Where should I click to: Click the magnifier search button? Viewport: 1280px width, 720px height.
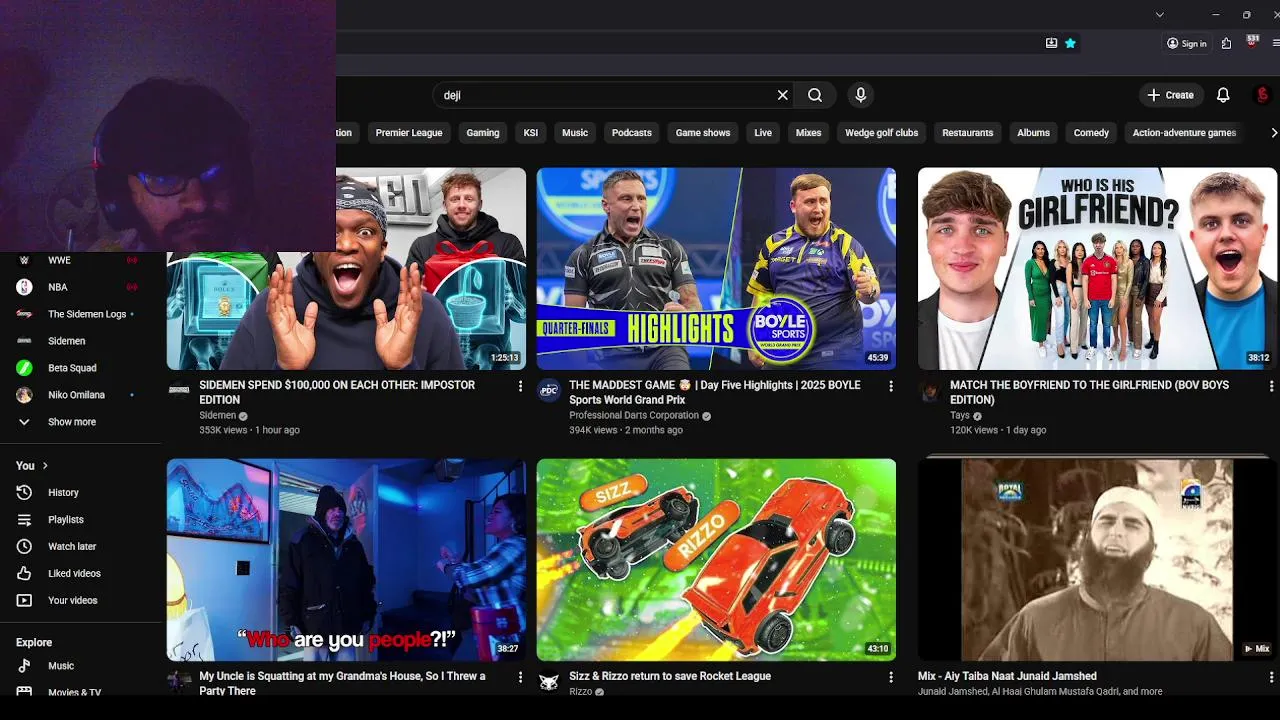click(x=815, y=95)
